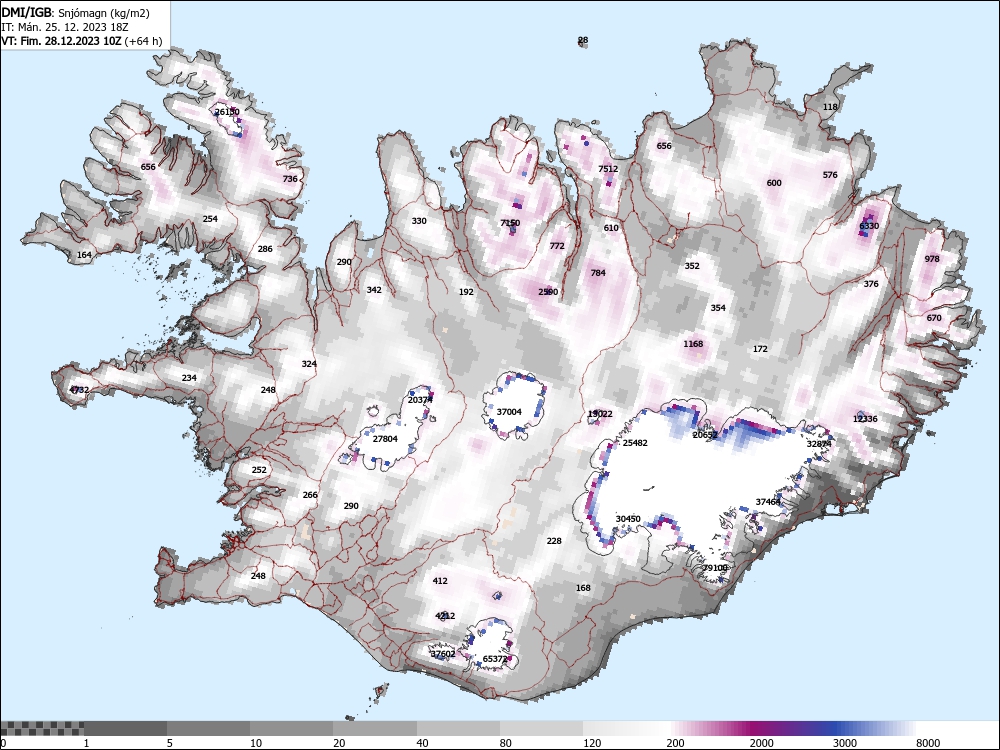Click the value 7150 label
1000x750 pixels.
tap(510, 223)
